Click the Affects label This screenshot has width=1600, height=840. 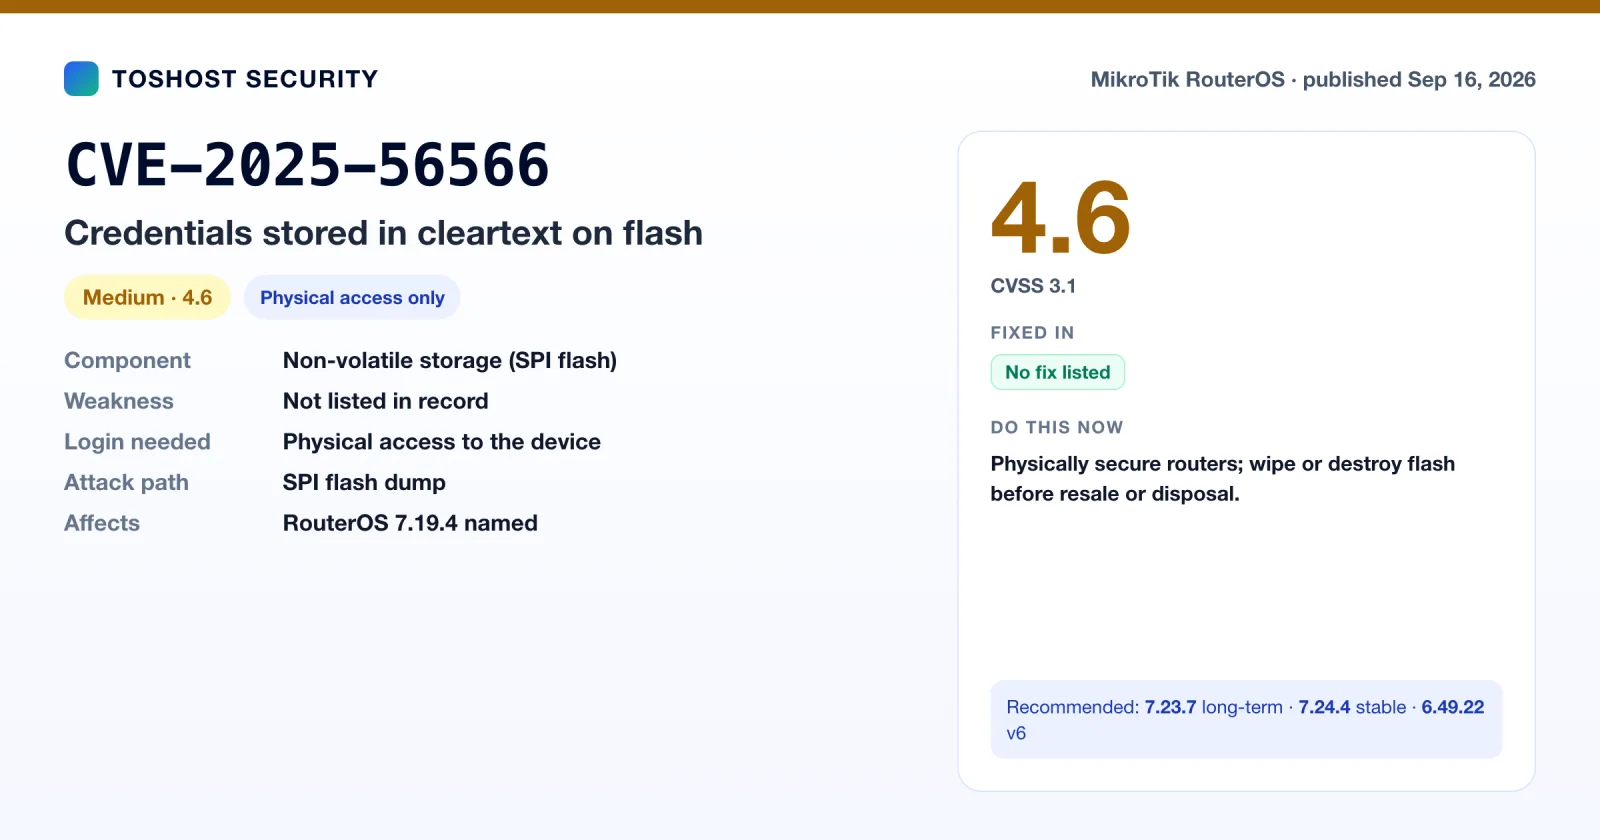[102, 523]
